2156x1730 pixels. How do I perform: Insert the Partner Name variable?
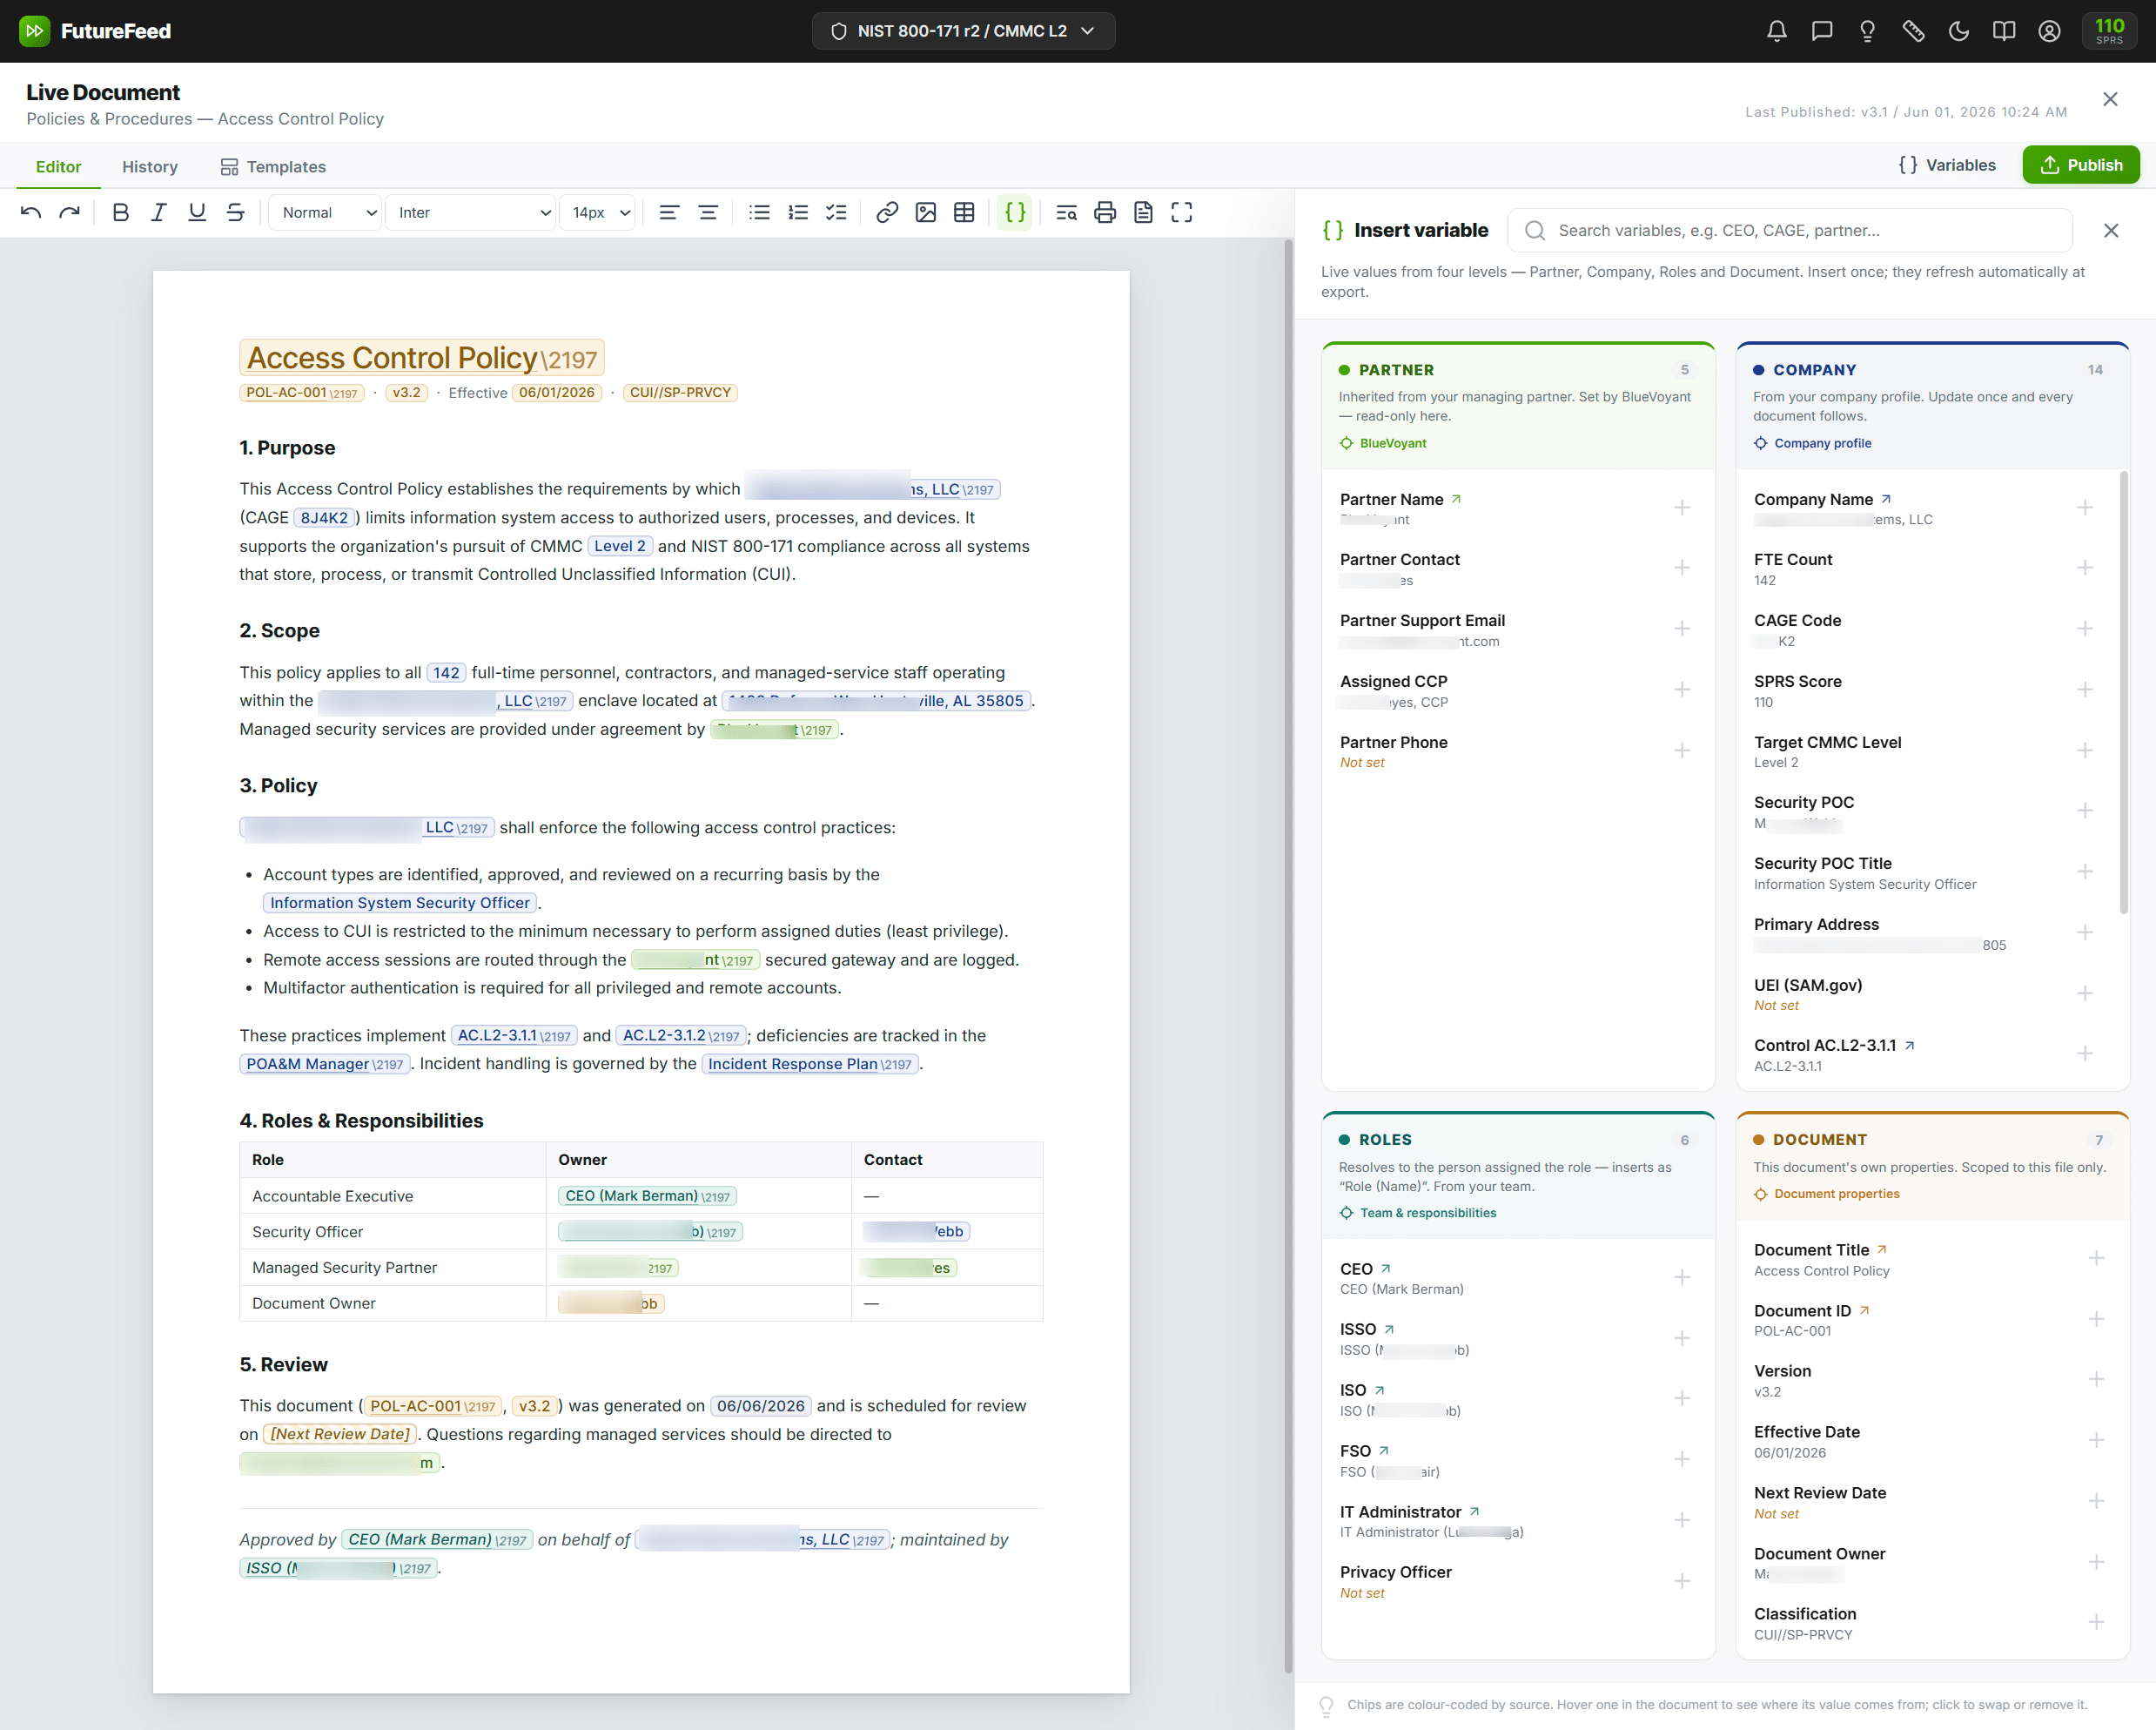(x=1682, y=508)
